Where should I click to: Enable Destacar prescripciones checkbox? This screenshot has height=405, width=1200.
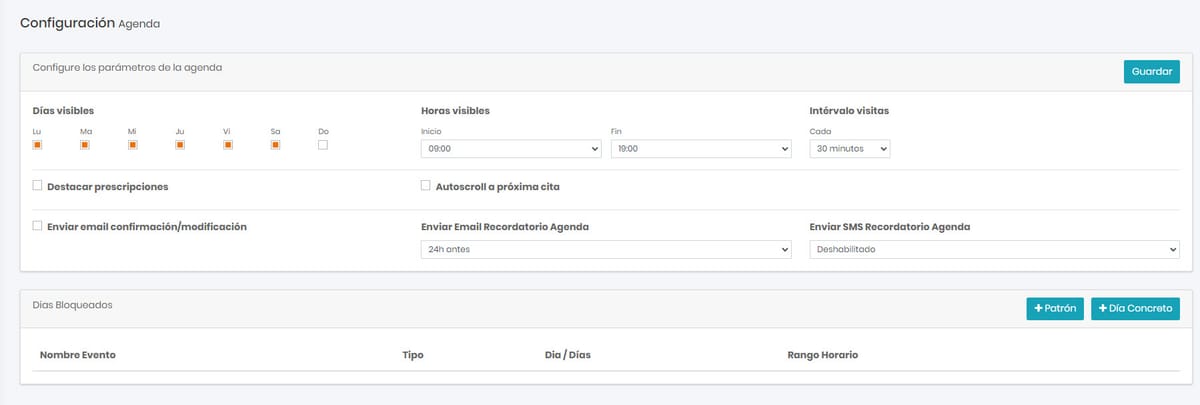[x=37, y=186]
